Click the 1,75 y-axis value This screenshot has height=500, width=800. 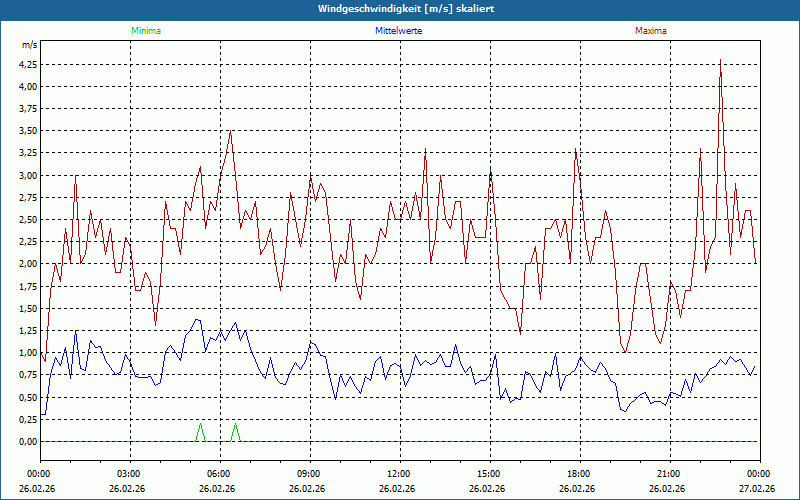click(29, 286)
